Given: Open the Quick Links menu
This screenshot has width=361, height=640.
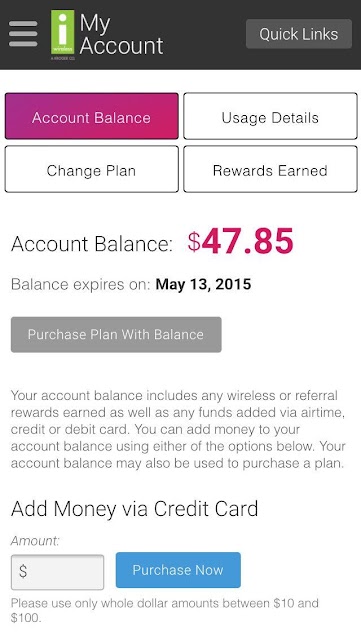Looking at the screenshot, I should (x=299, y=34).
